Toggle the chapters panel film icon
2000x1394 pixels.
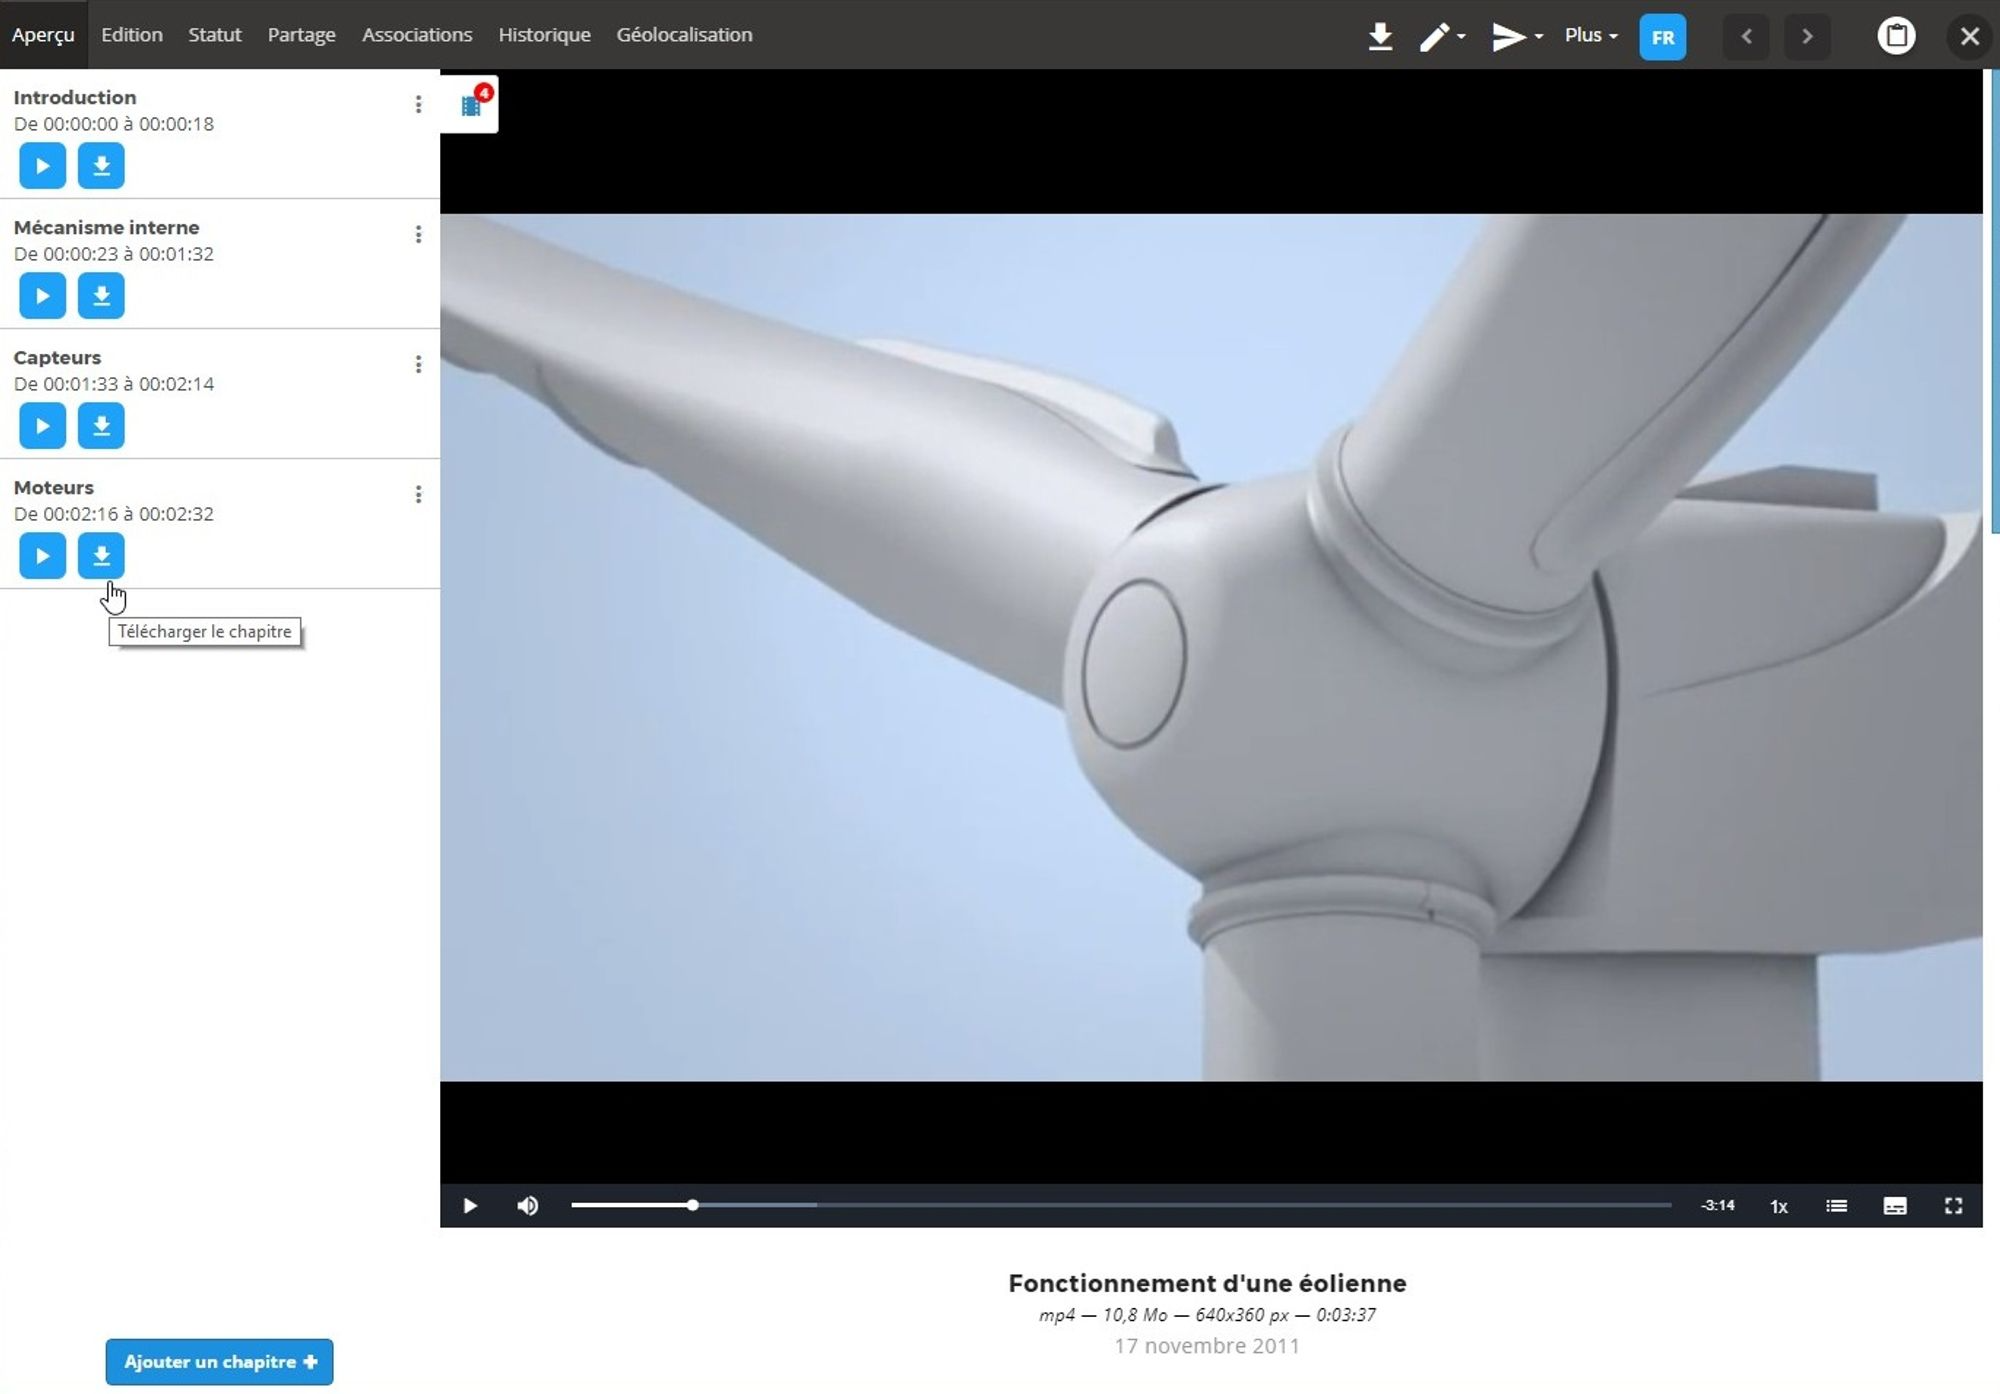point(471,105)
